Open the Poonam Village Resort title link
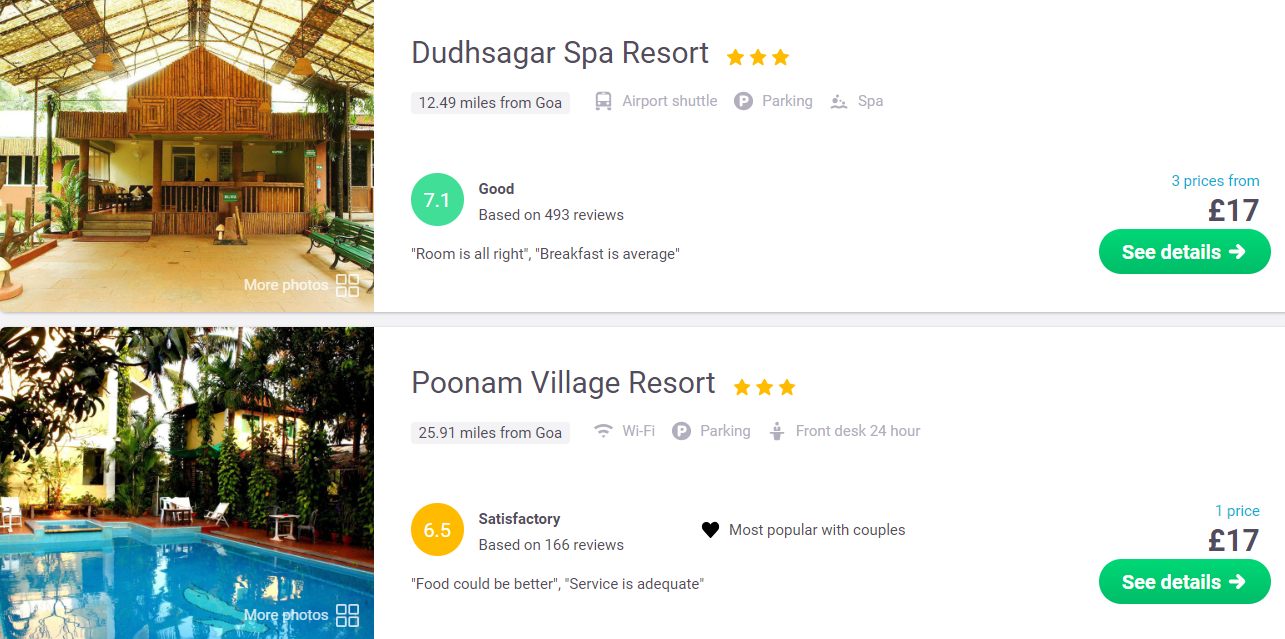 563,383
